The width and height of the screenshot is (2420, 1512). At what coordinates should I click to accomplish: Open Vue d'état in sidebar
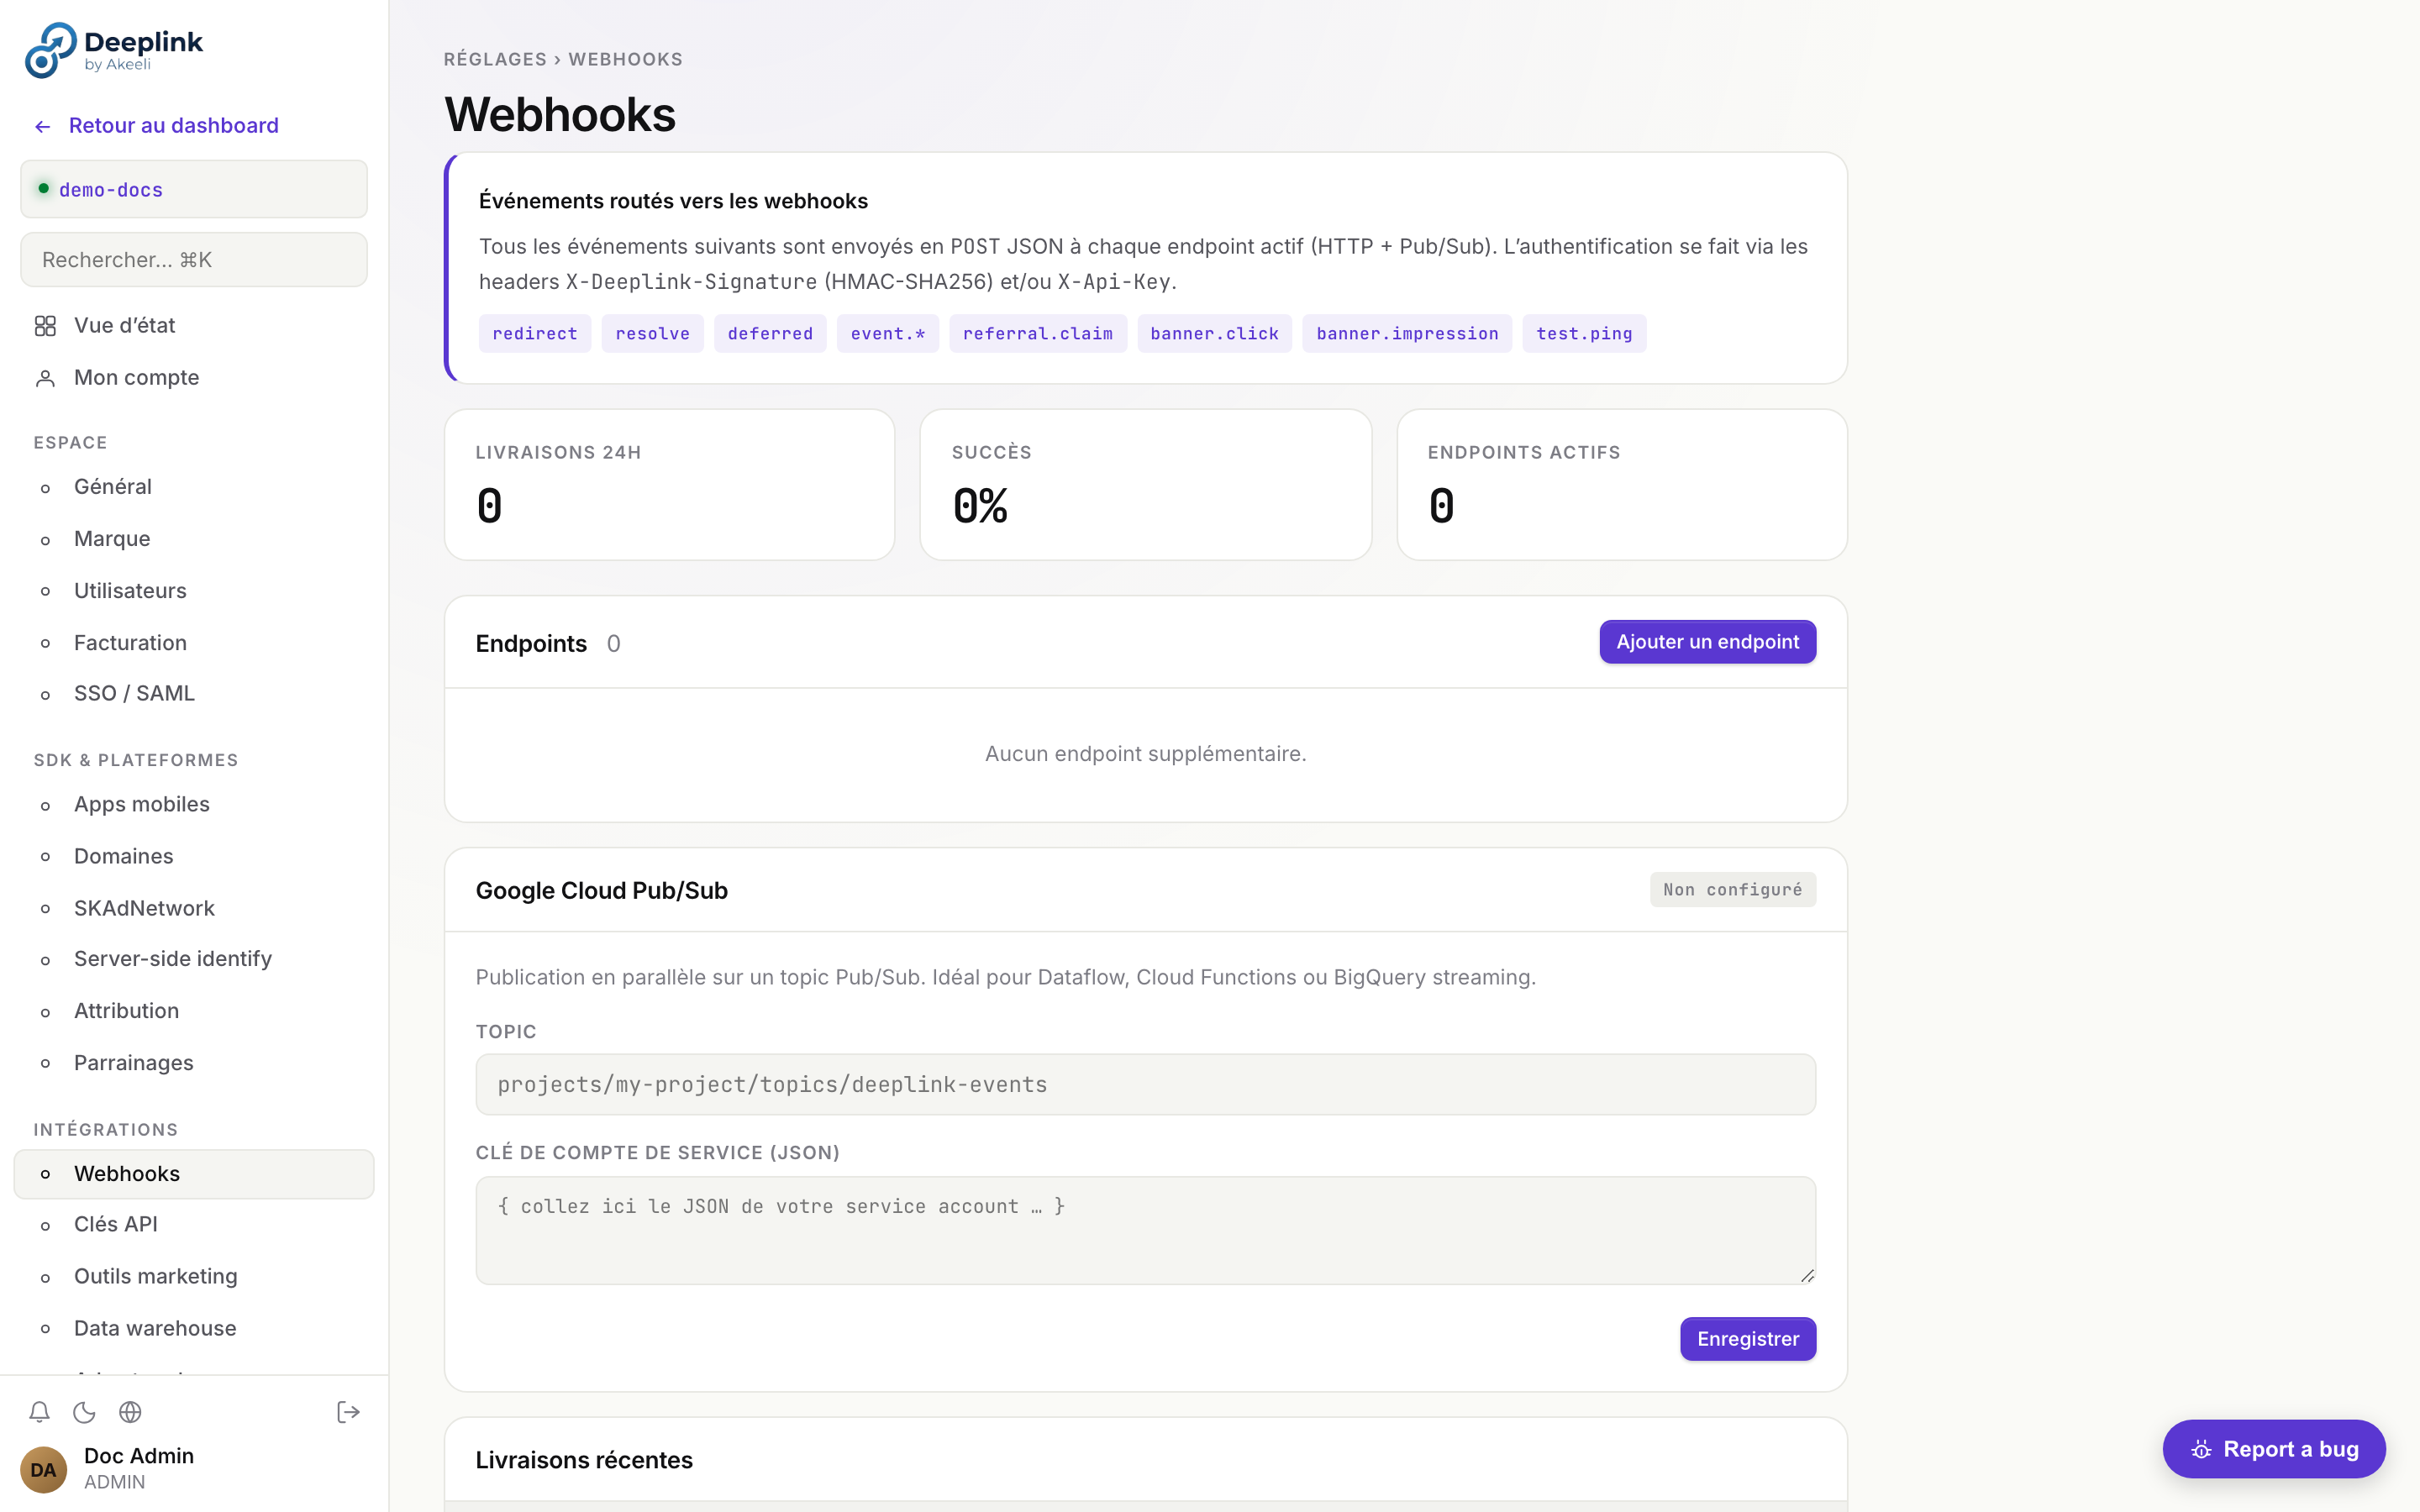tap(194, 326)
